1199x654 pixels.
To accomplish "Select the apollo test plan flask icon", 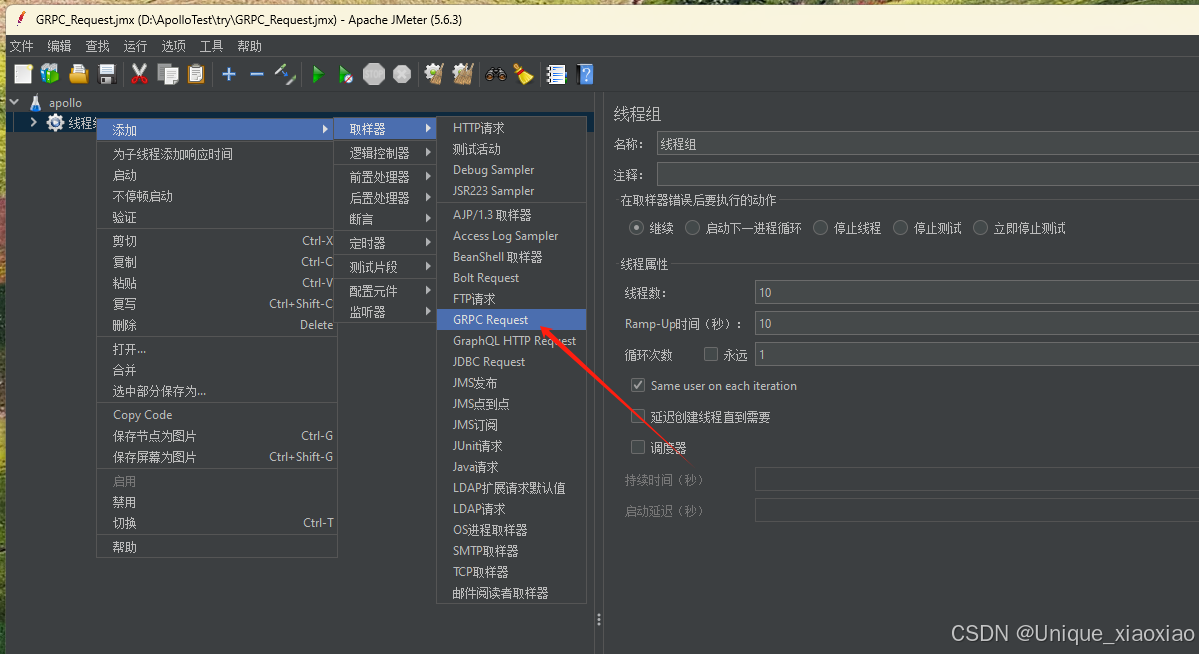I will pyautogui.click(x=35, y=102).
